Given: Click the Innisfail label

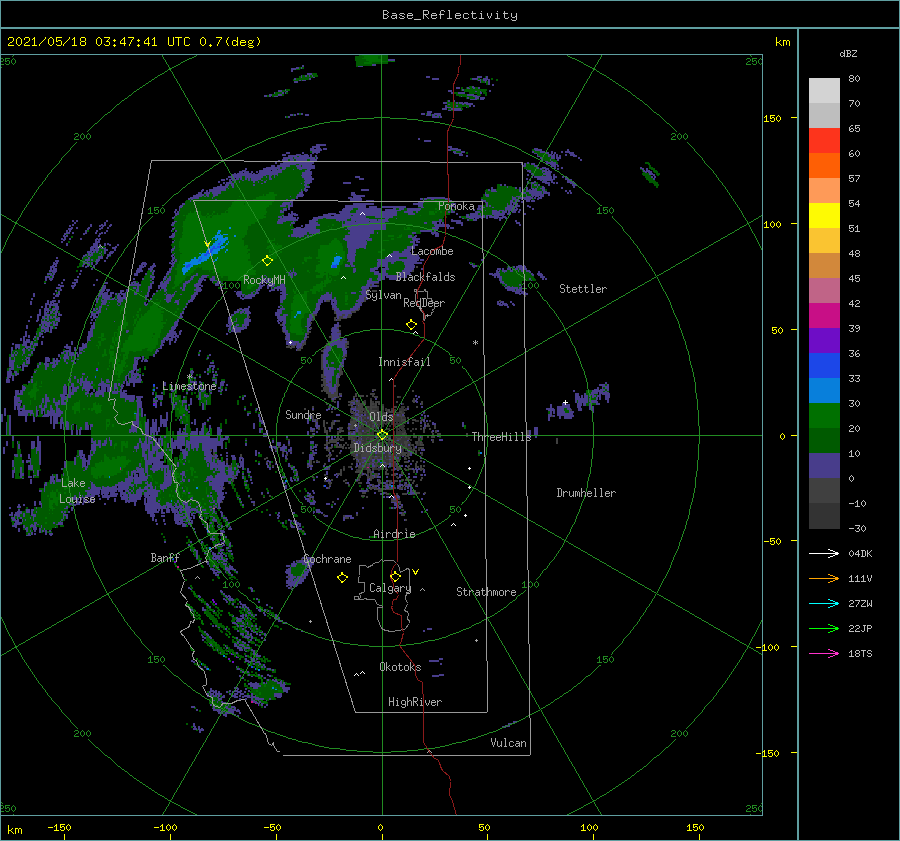Looking at the screenshot, I should (404, 362).
